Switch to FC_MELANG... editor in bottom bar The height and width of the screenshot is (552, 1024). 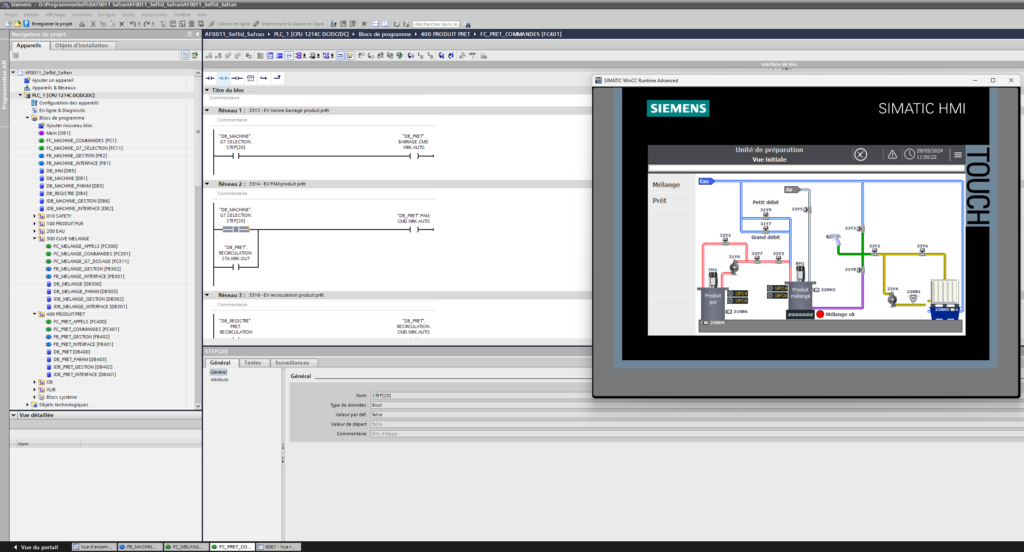(x=185, y=547)
